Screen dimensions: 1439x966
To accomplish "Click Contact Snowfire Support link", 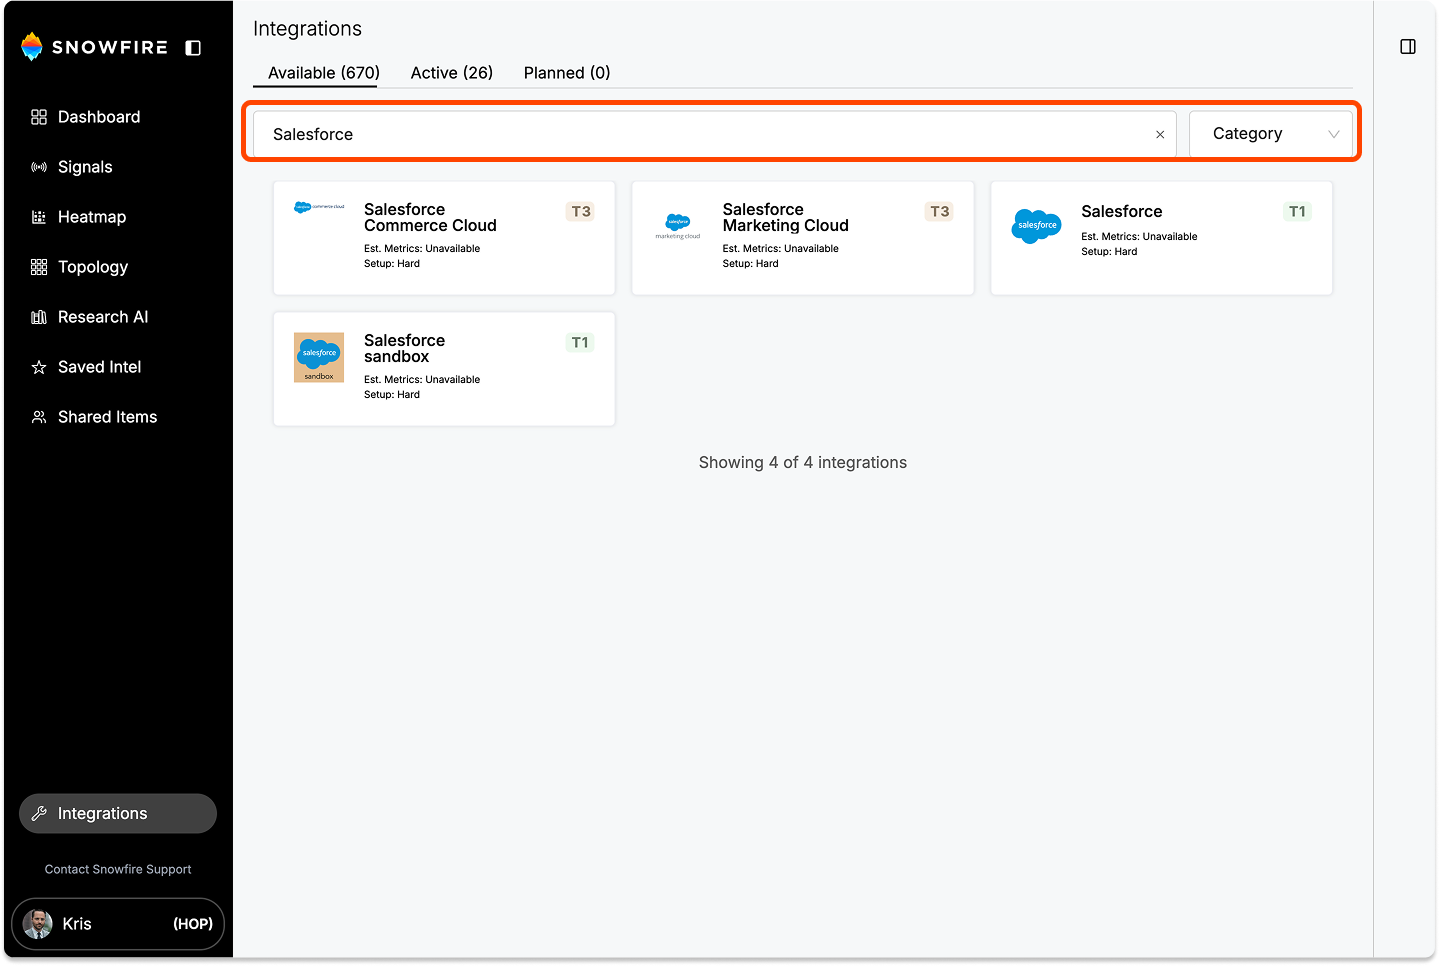I will click(118, 870).
